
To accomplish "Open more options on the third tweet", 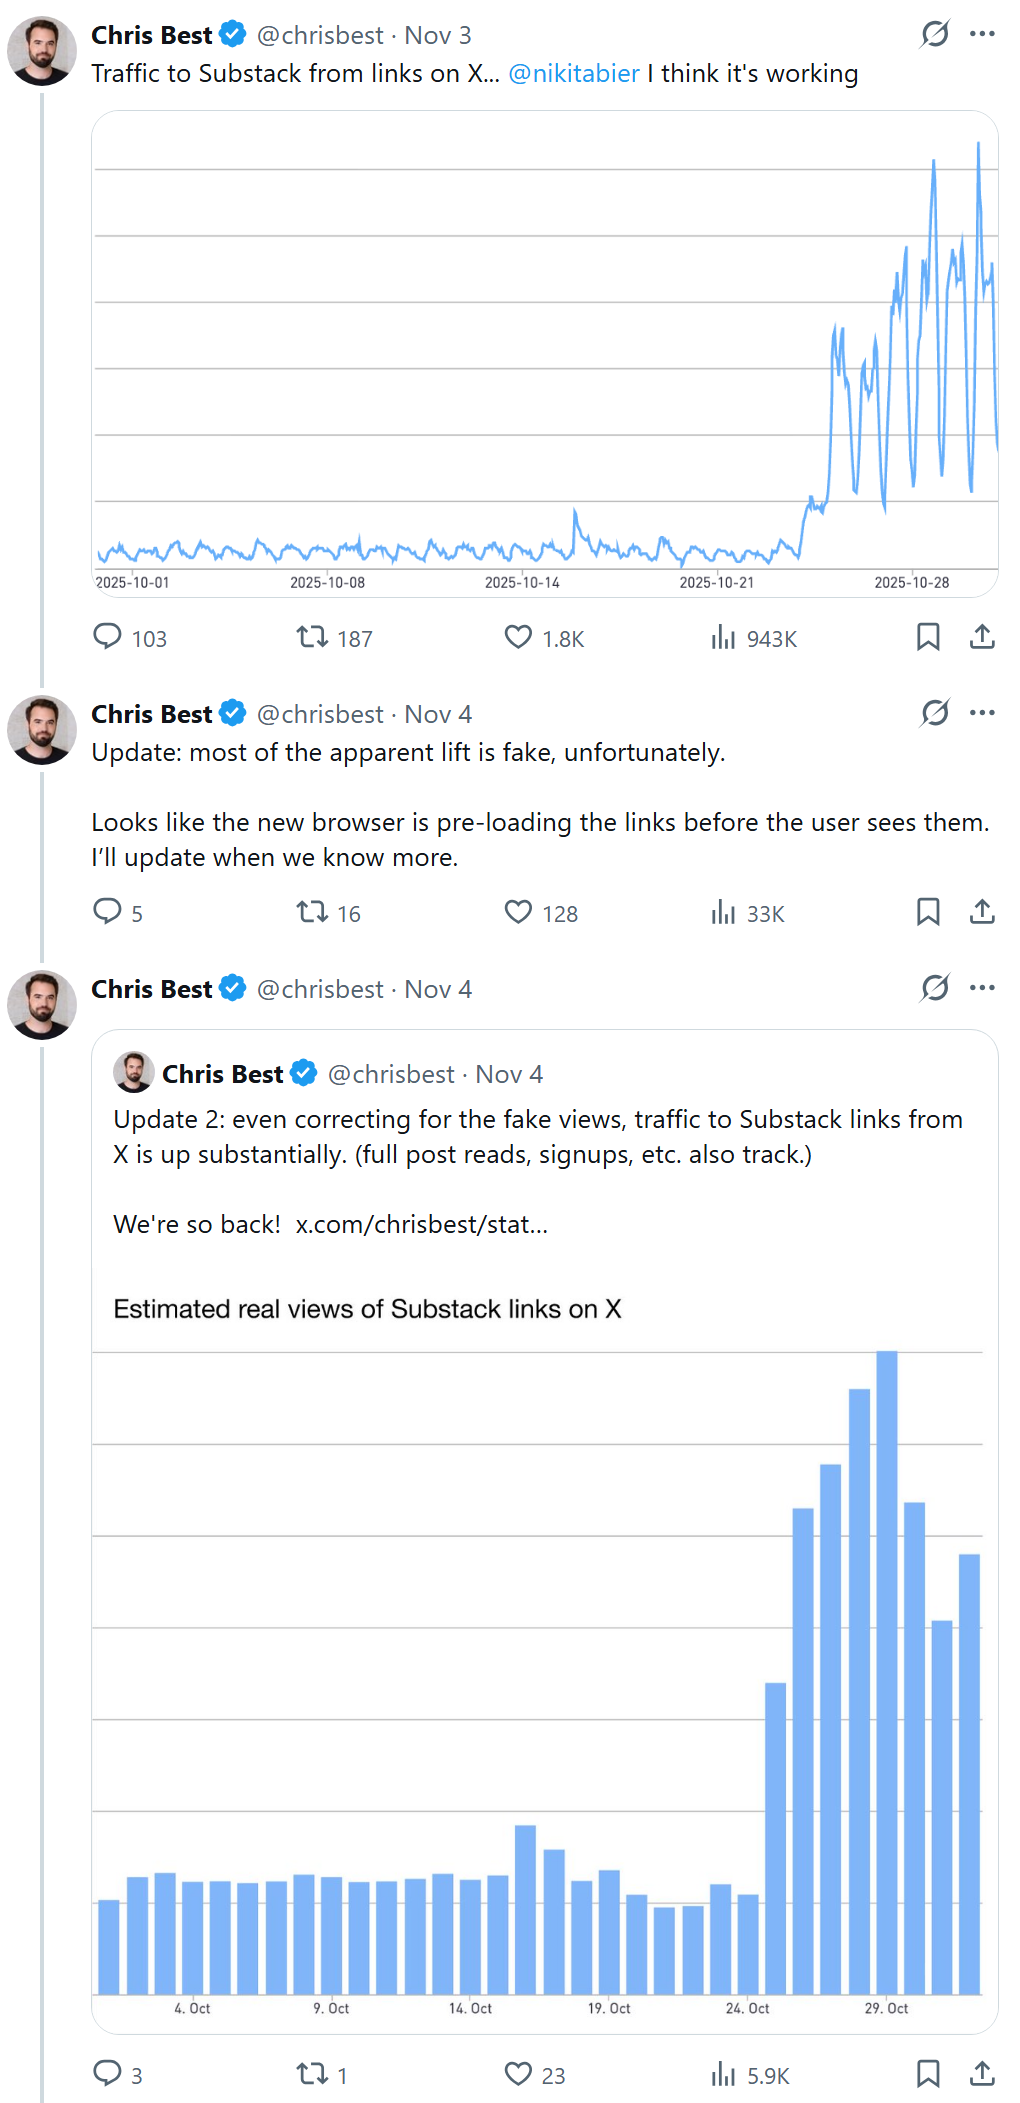I will coord(982,988).
